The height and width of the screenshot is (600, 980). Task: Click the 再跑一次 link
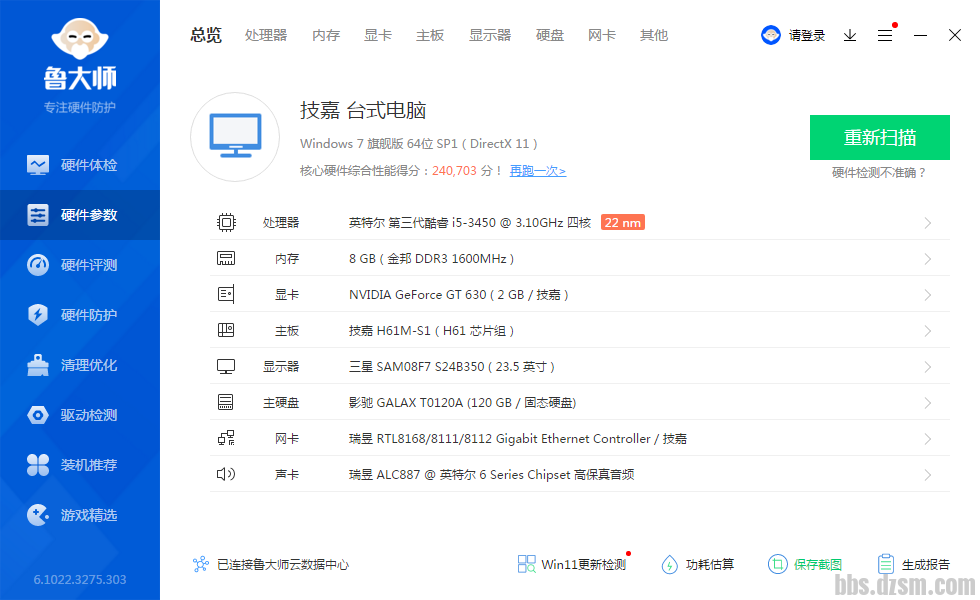coord(537,171)
